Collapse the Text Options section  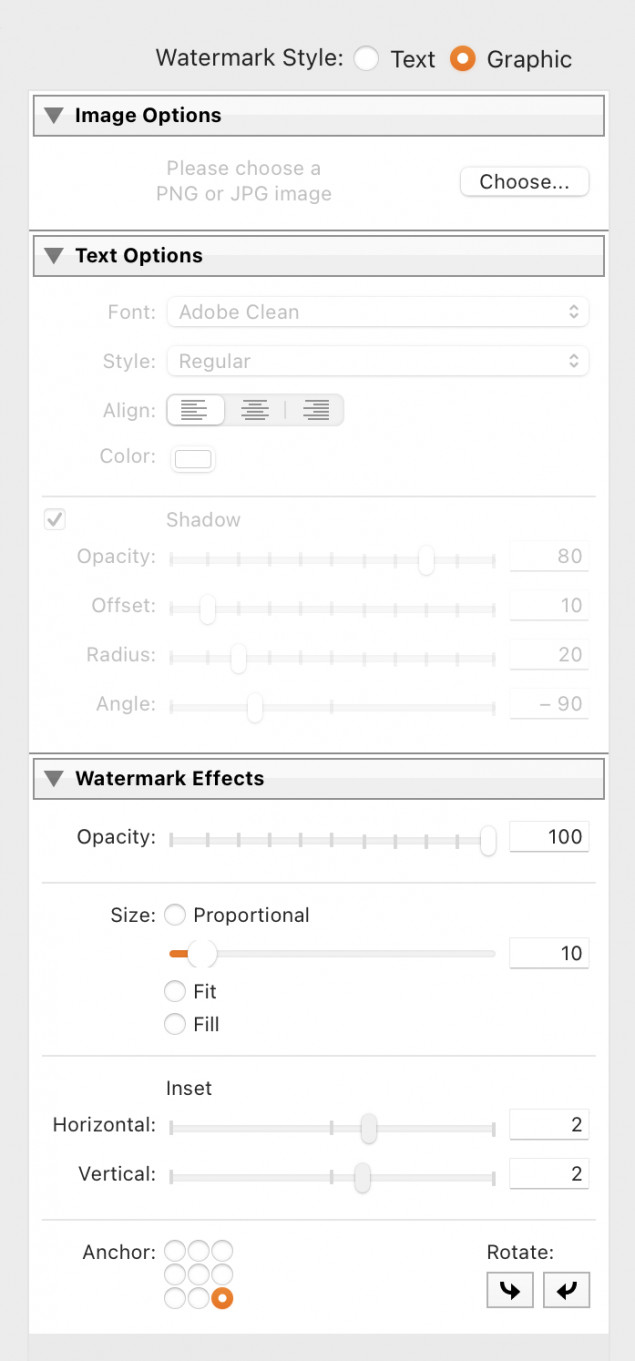coord(54,256)
